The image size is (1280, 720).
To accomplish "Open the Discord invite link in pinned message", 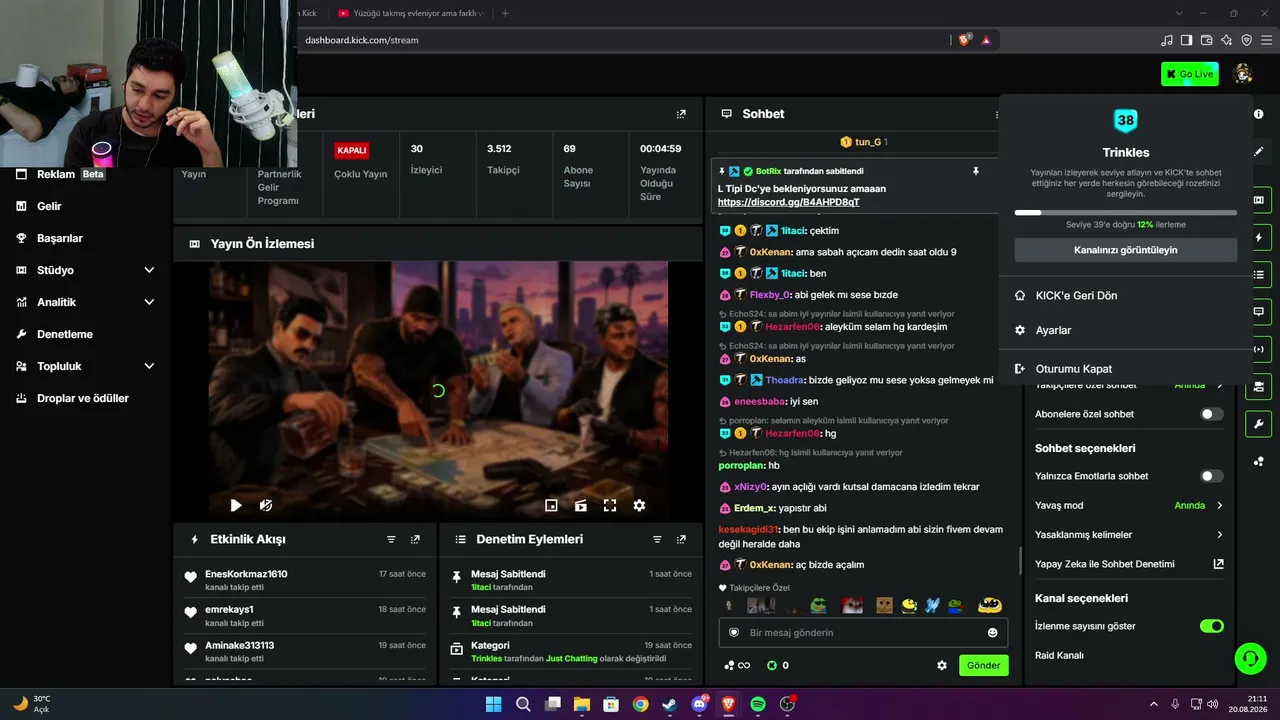I will coord(789,202).
